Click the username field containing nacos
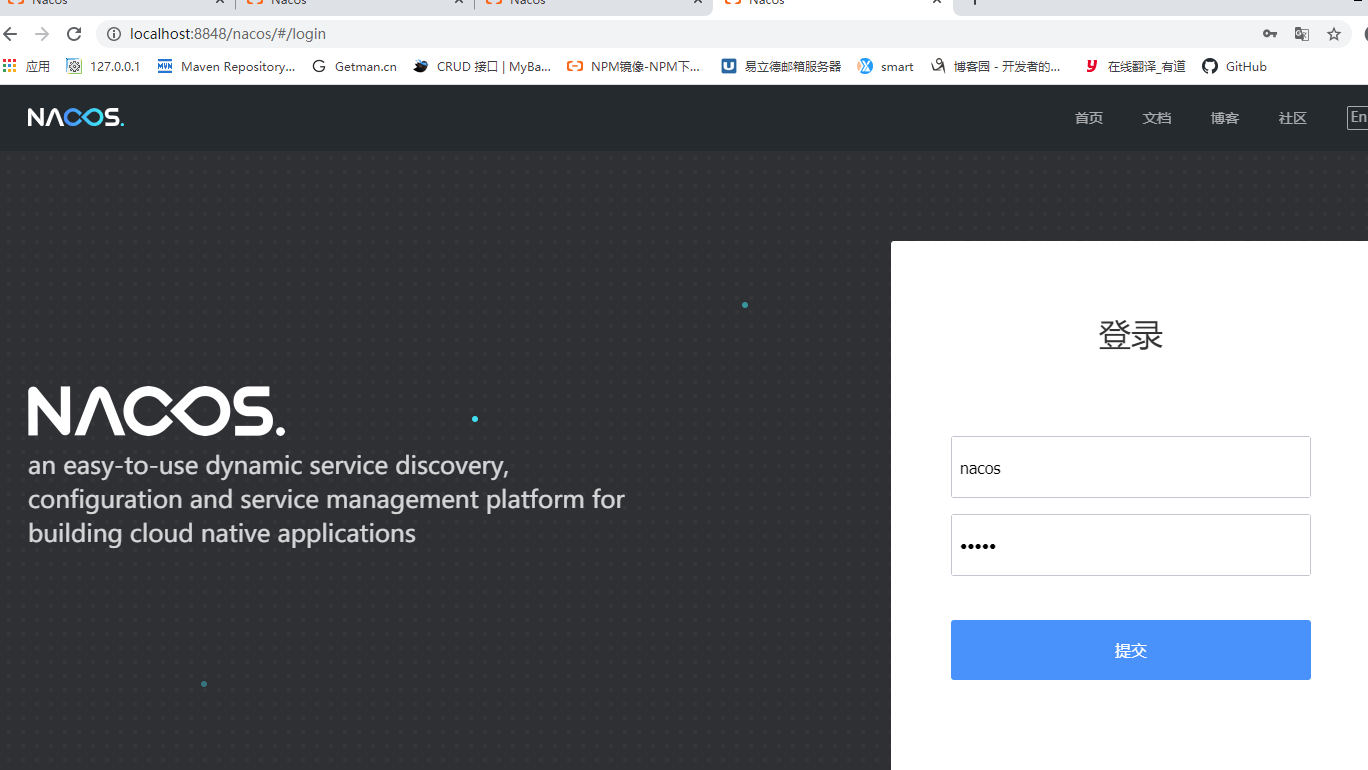 point(1131,467)
